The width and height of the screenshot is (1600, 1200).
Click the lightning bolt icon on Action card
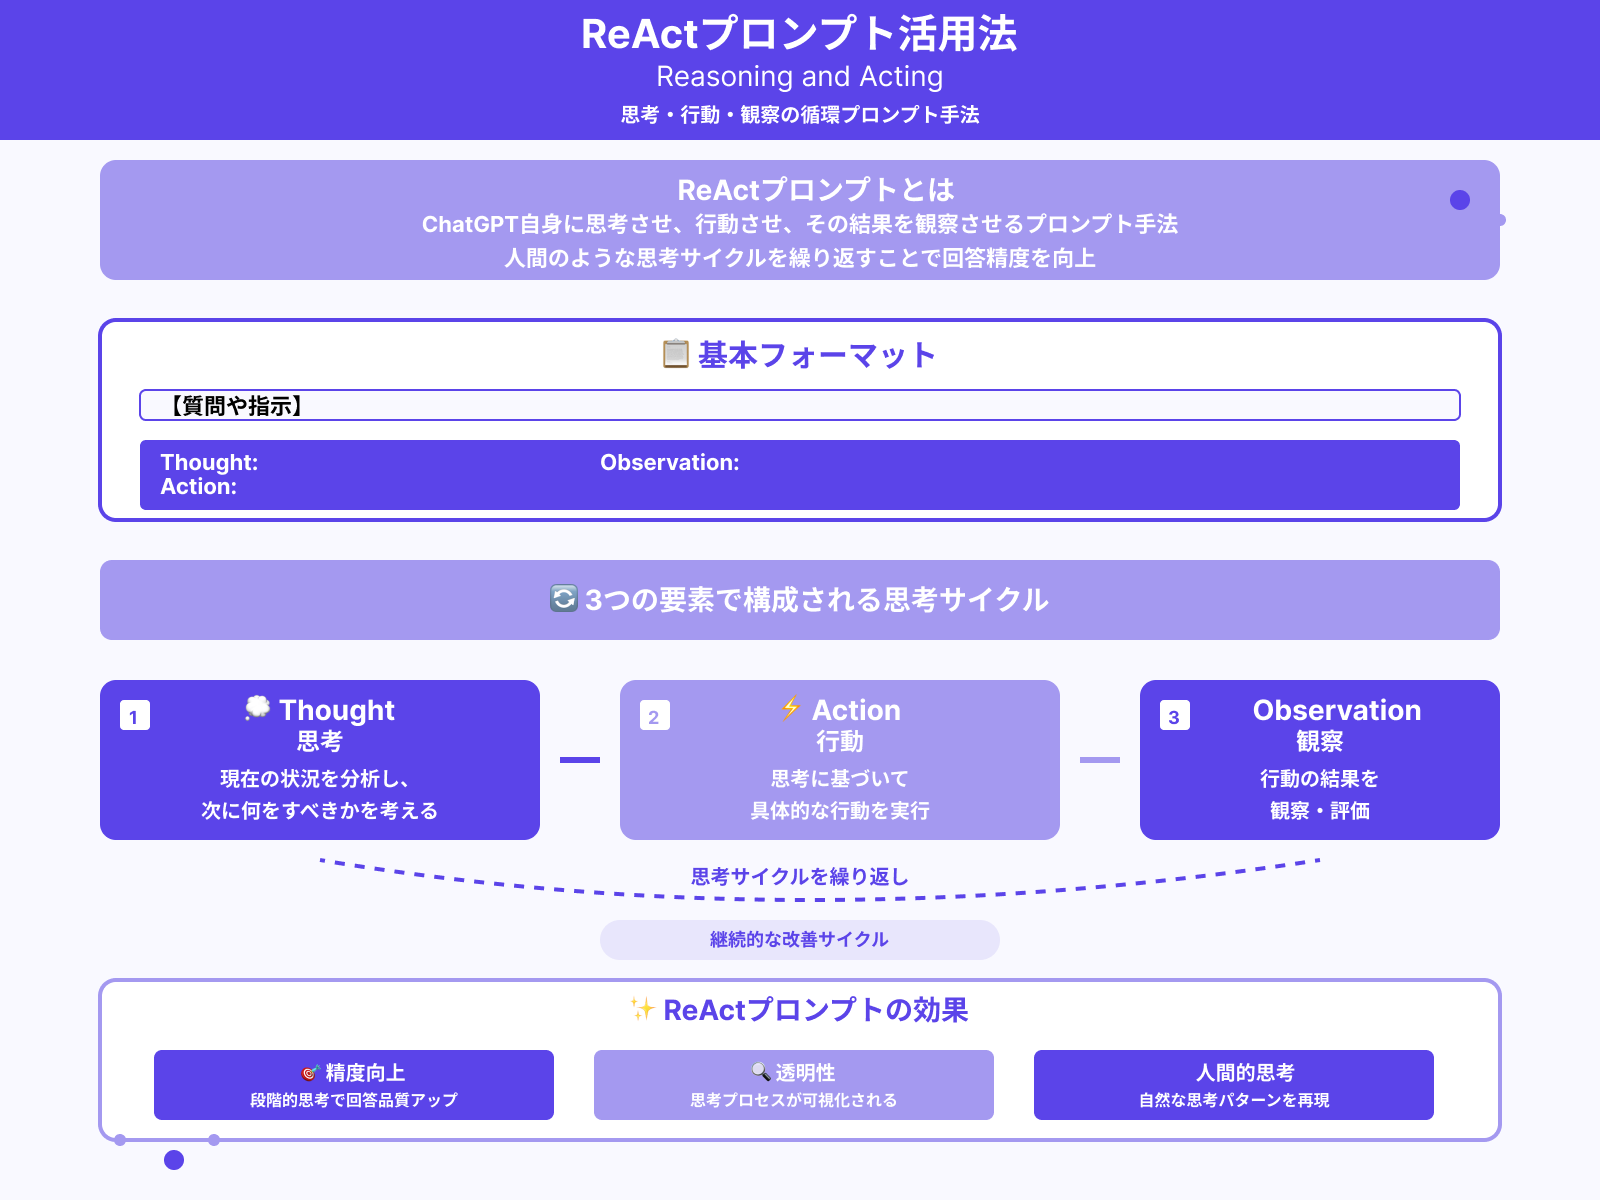coord(791,709)
